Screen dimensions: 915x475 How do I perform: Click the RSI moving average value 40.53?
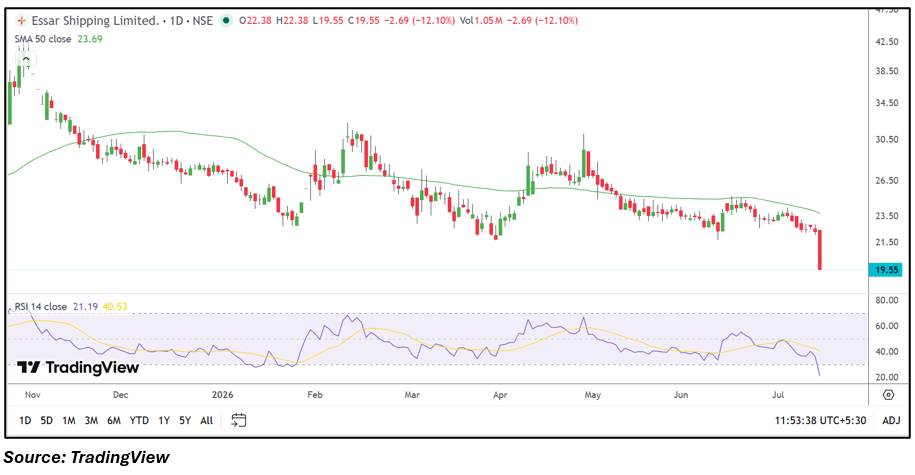coord(115,306)
